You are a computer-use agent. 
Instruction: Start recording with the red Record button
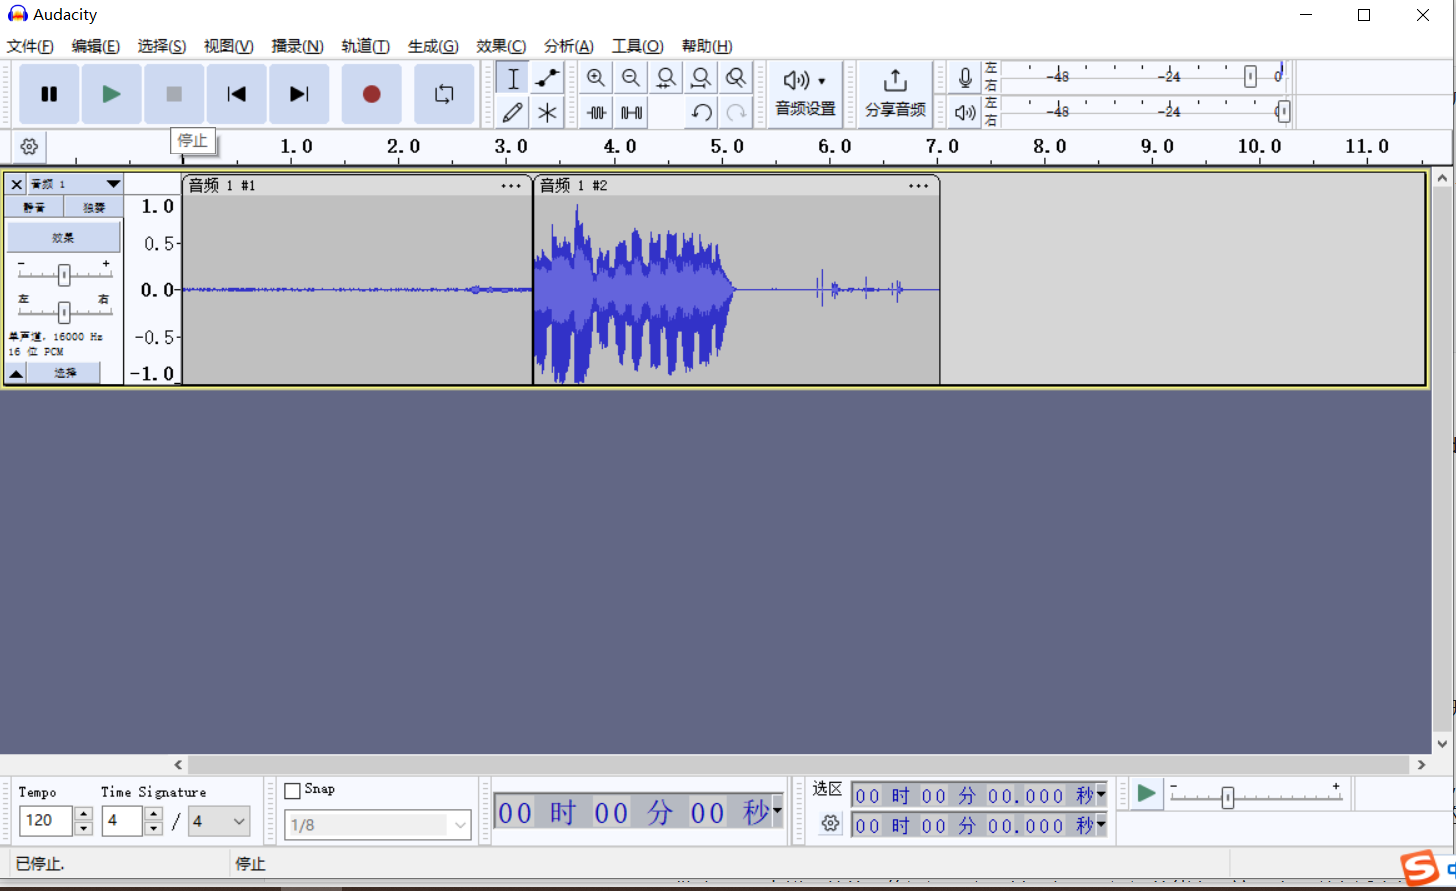tap(371, 94)
